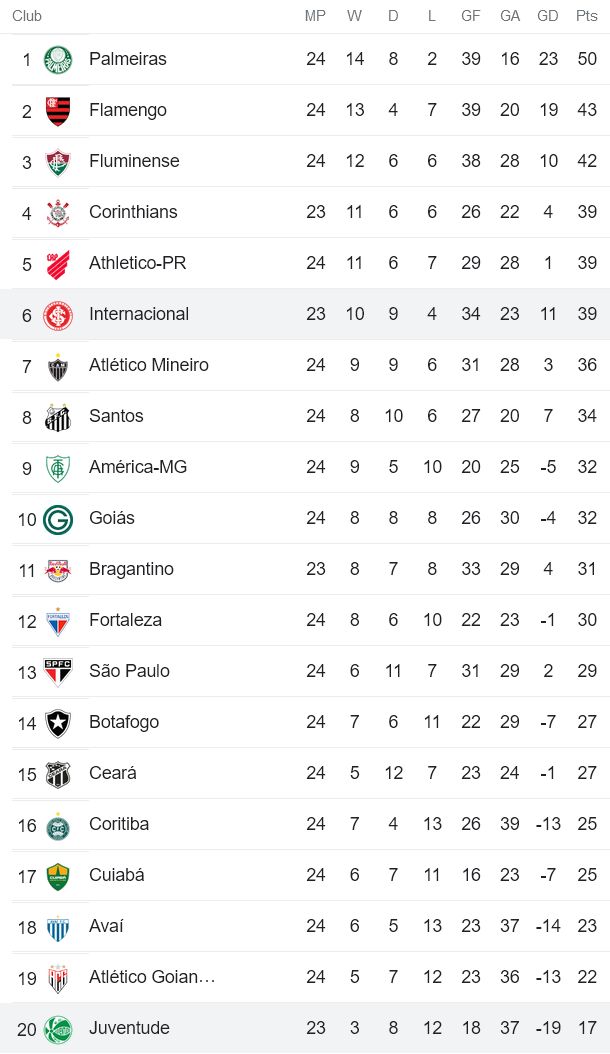The image size is (610, 1054).
Task: Click the Club column header
Action: [27, 16]
